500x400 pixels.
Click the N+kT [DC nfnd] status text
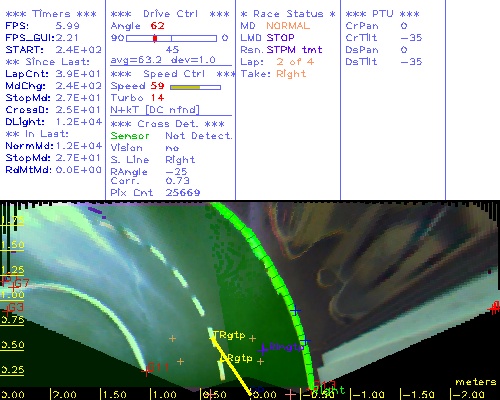(155, 110)
